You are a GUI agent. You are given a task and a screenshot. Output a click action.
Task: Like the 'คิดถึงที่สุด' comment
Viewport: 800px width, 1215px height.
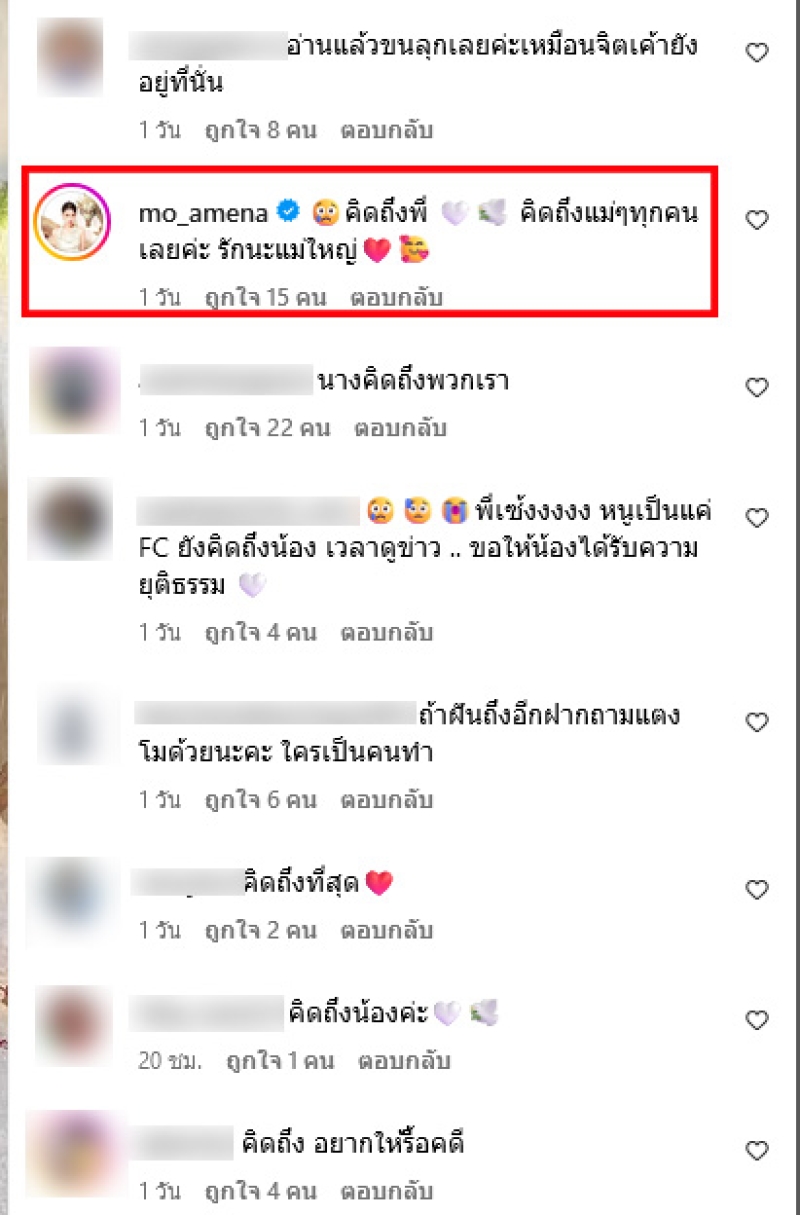click(758, 889)
